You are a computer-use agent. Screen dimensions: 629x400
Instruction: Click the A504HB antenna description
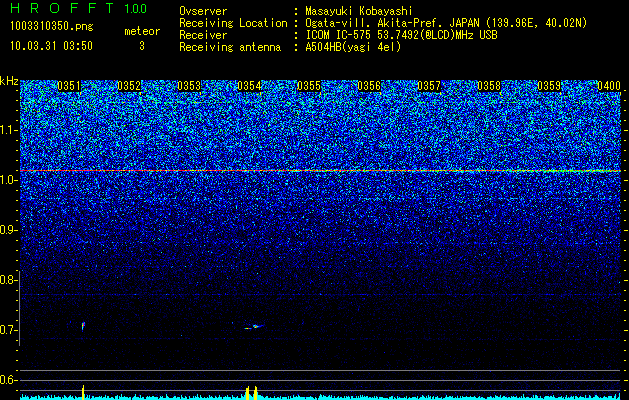[x=353, y=47]
